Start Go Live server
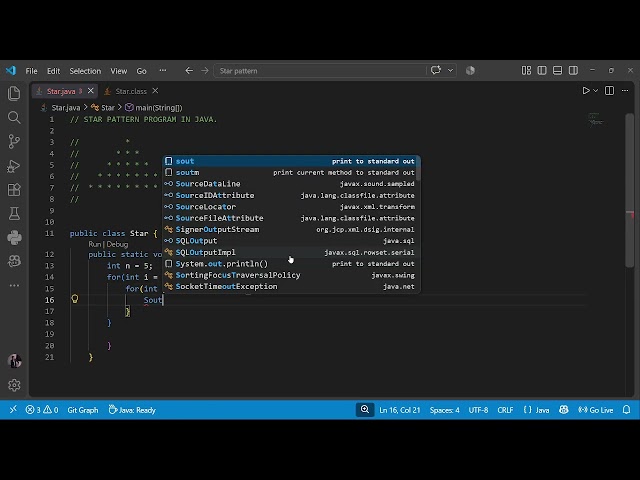 click(596, 410)
